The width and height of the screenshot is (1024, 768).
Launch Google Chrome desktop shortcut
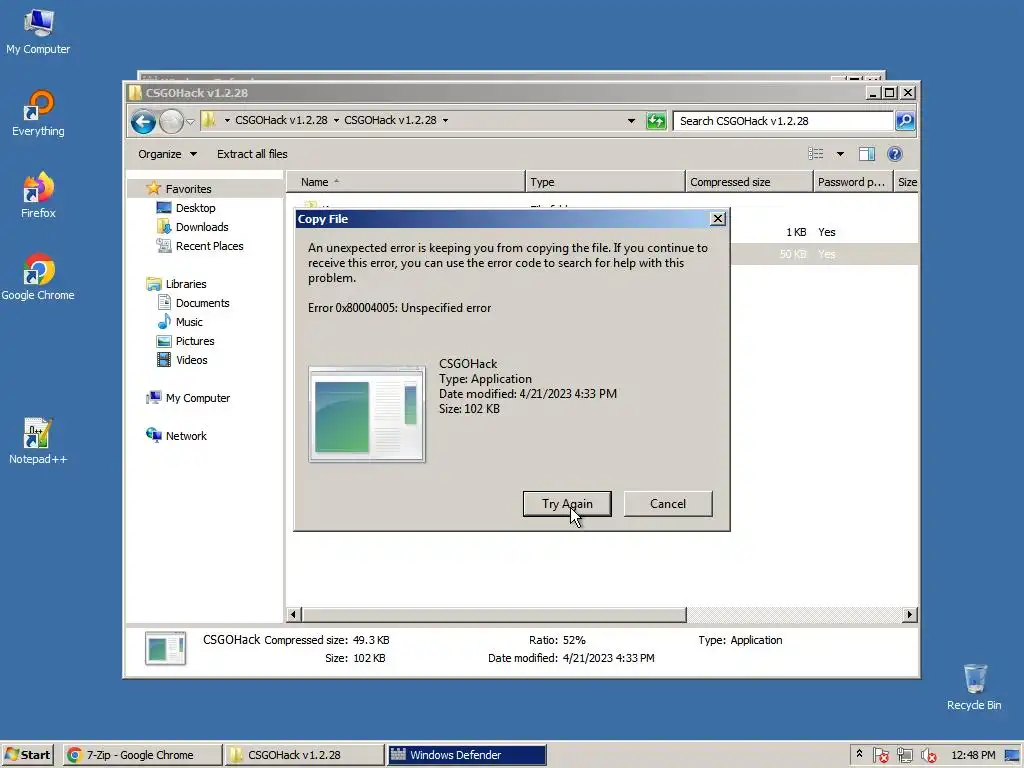pyautogui.click(x=38, y=278)
